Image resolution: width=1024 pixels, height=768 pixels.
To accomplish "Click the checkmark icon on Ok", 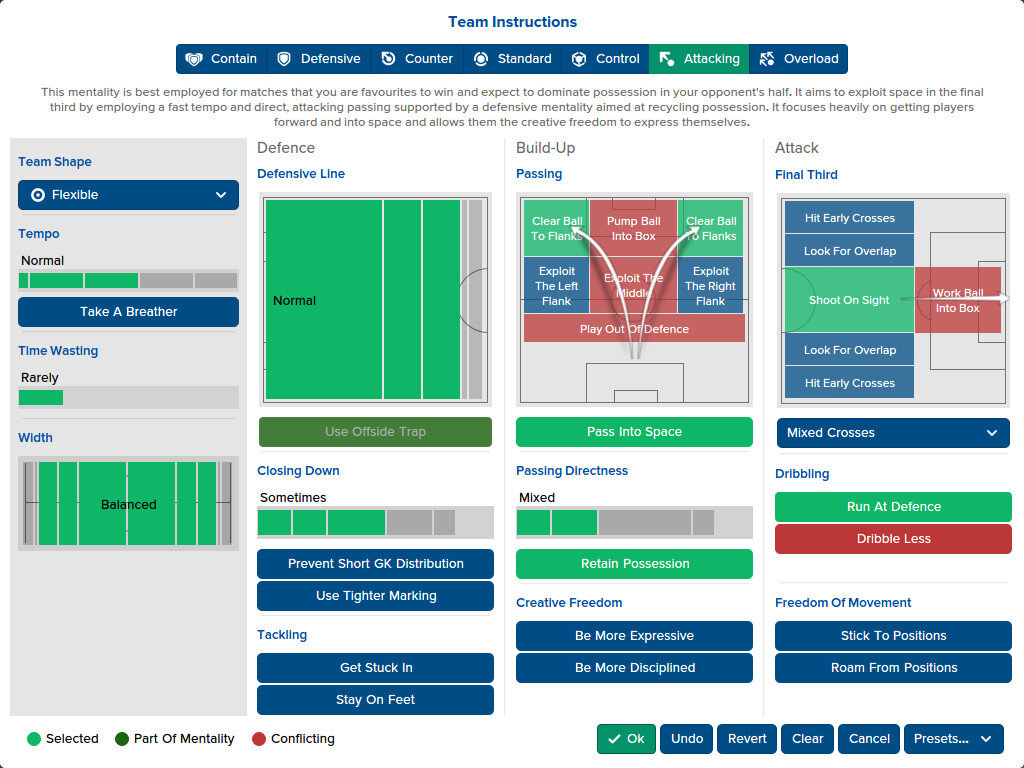I will (614, 739).
